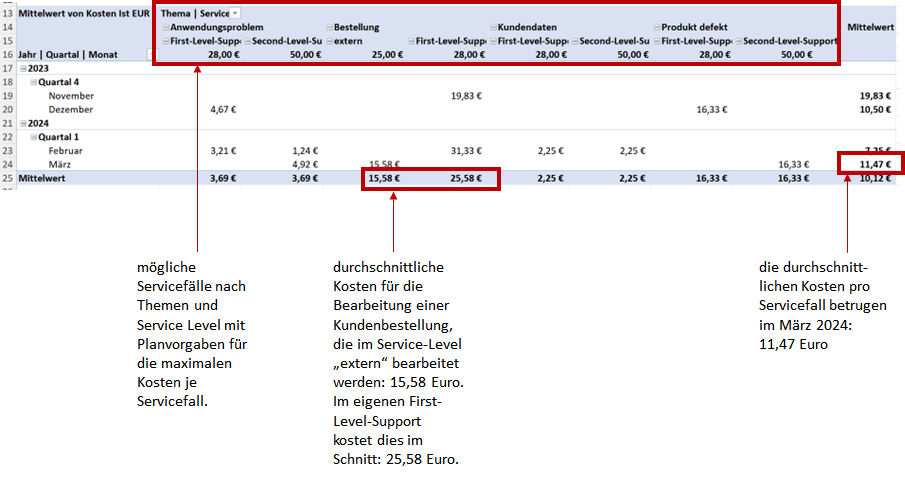The image size is (905, 477).
Task: Collapse the Quartal 1 row group
Action: (x=35, y=137)
